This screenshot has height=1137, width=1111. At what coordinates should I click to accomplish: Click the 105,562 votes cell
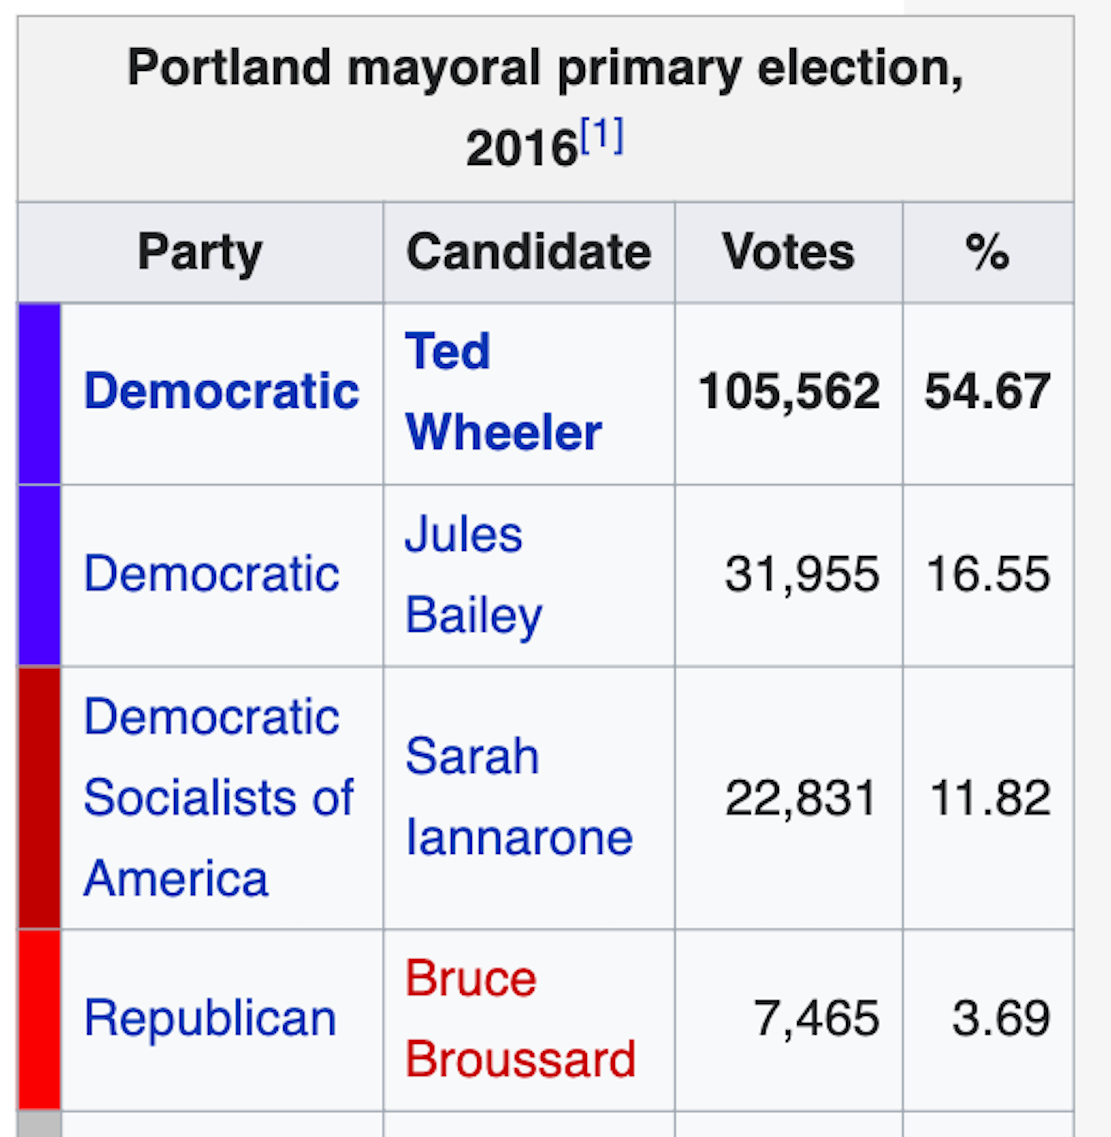[789, 392]
